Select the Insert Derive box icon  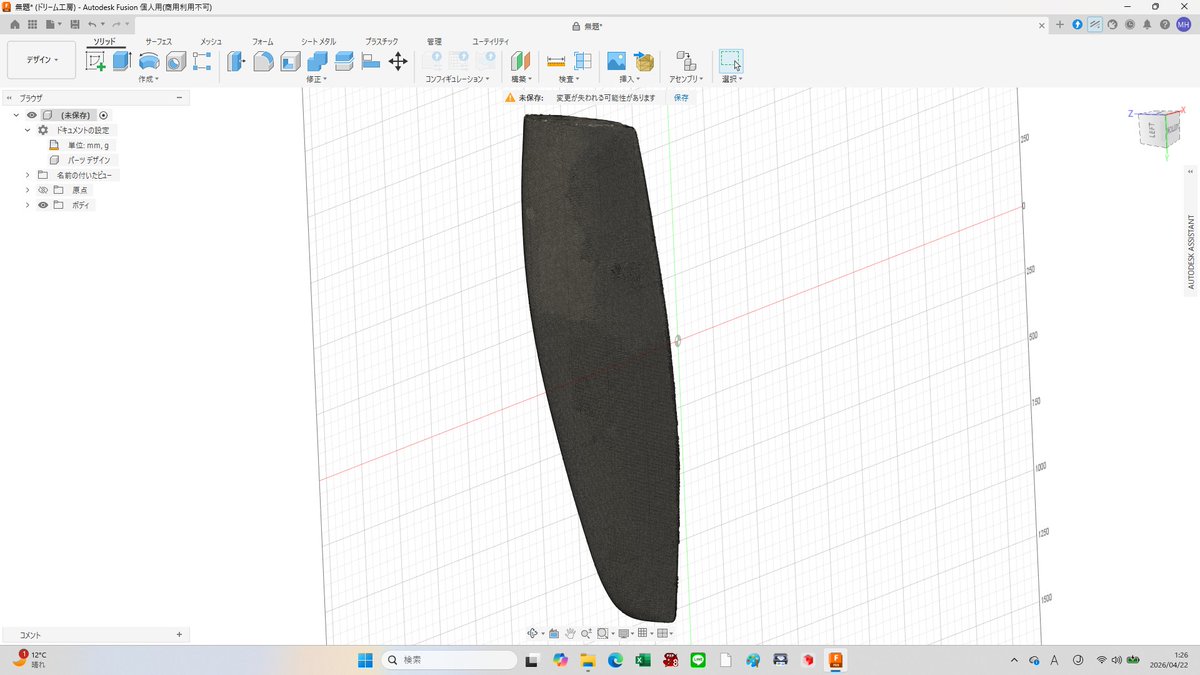point(644,61)
